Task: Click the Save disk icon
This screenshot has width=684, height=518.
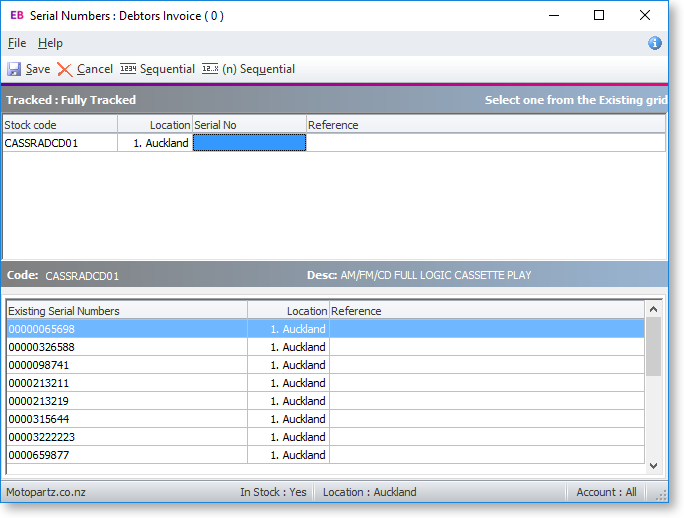Action: [14, 69]
